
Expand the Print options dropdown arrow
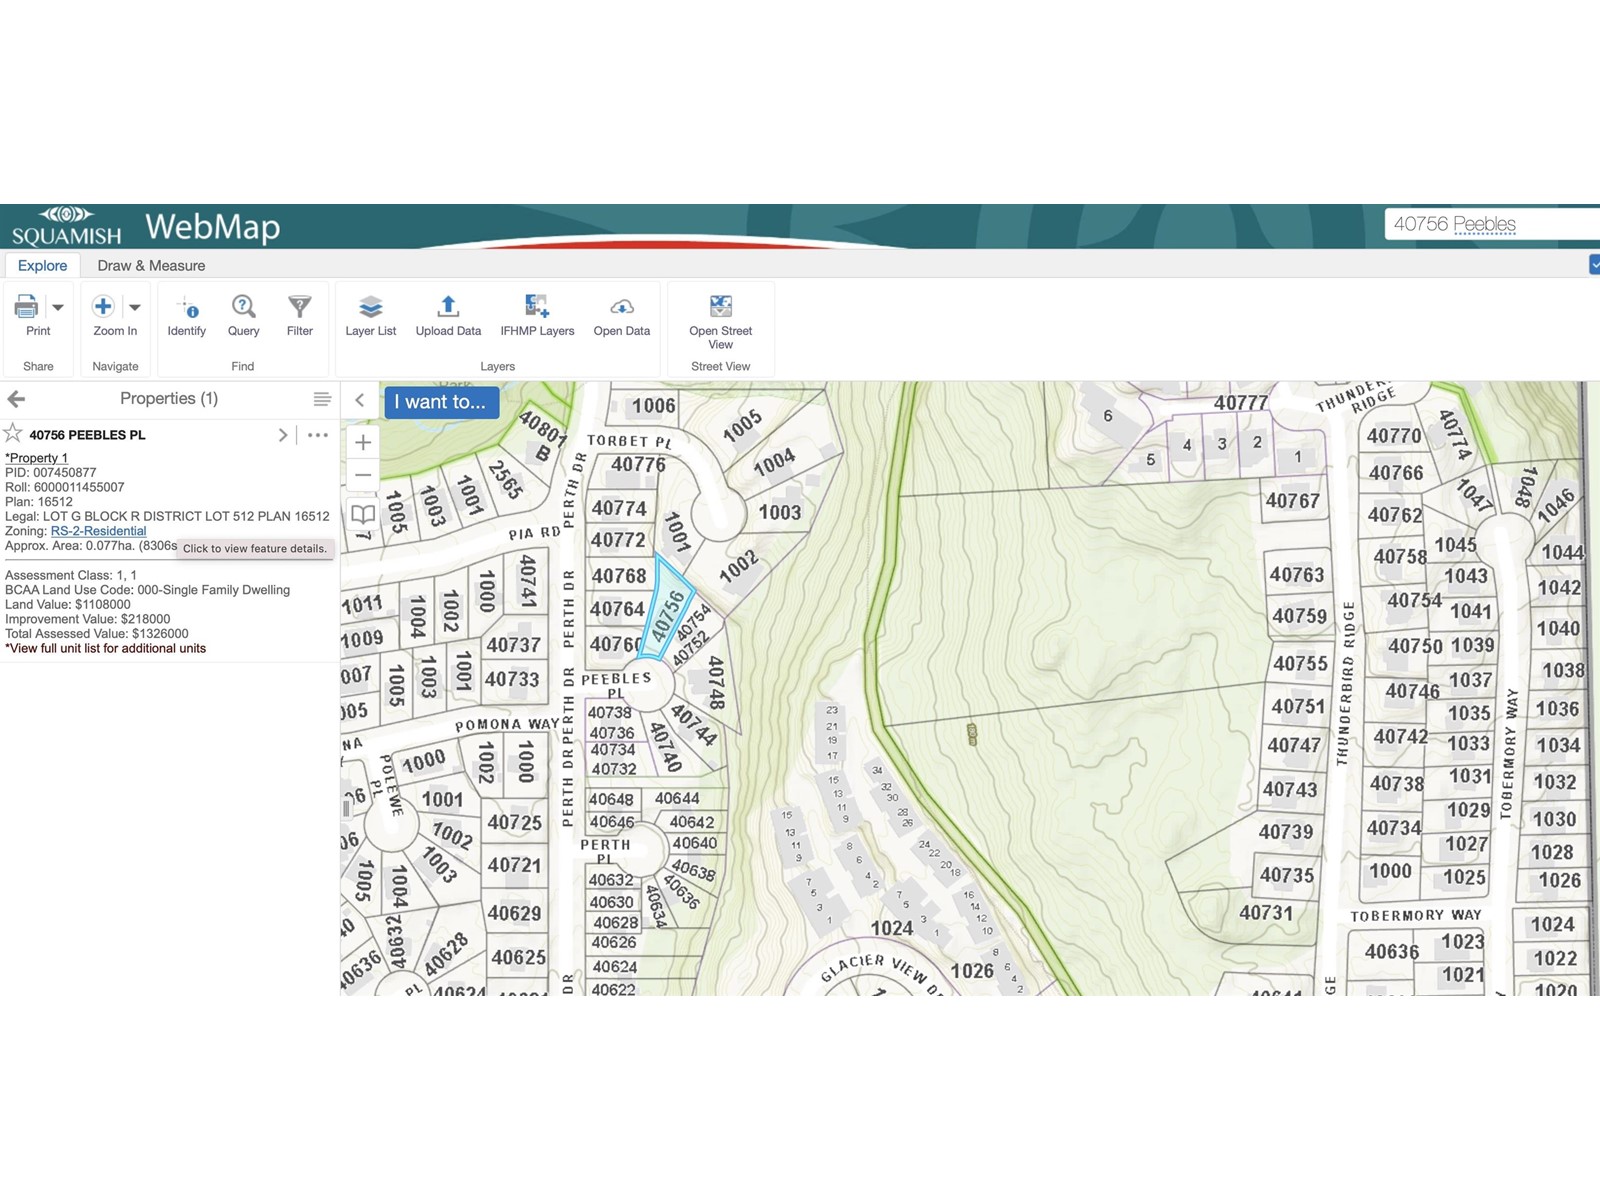click(58, 307)
